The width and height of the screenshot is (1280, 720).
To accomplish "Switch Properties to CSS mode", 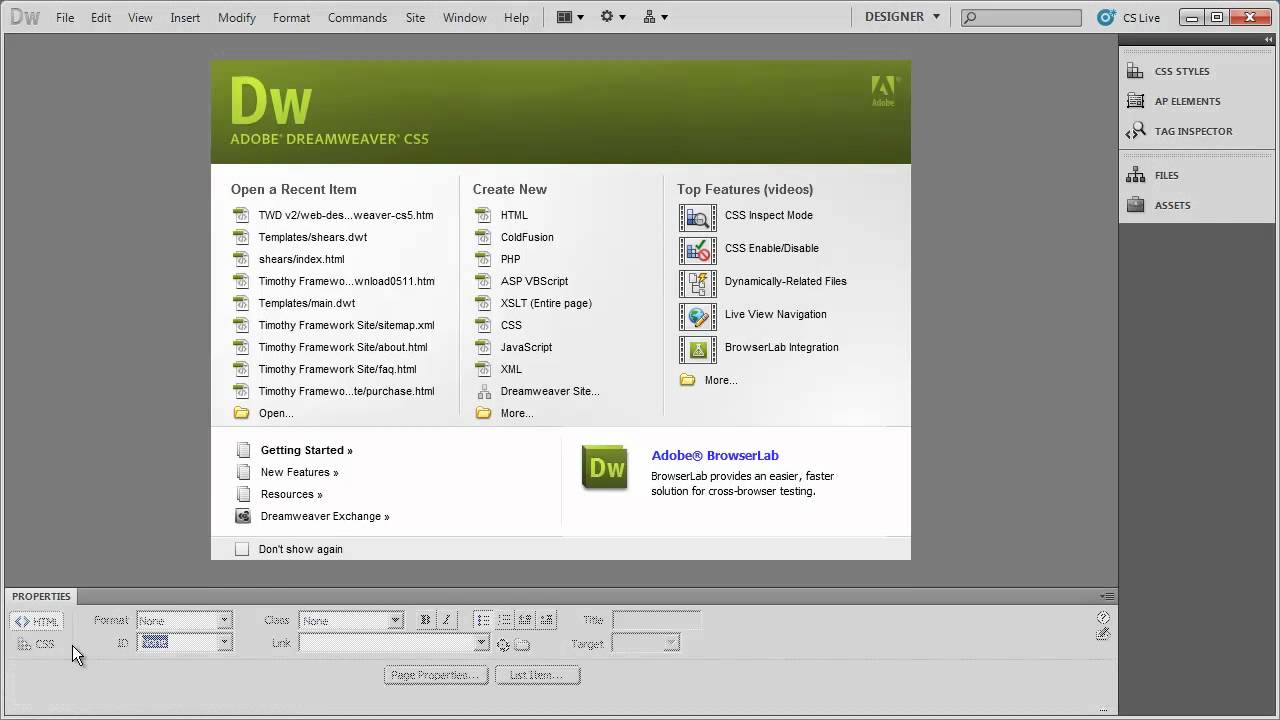I will click(37, 644).
